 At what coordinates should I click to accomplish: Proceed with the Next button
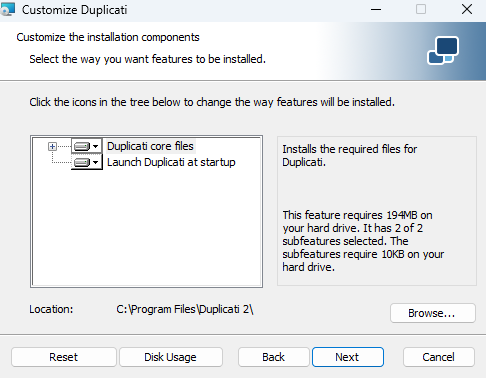point(348,357)
